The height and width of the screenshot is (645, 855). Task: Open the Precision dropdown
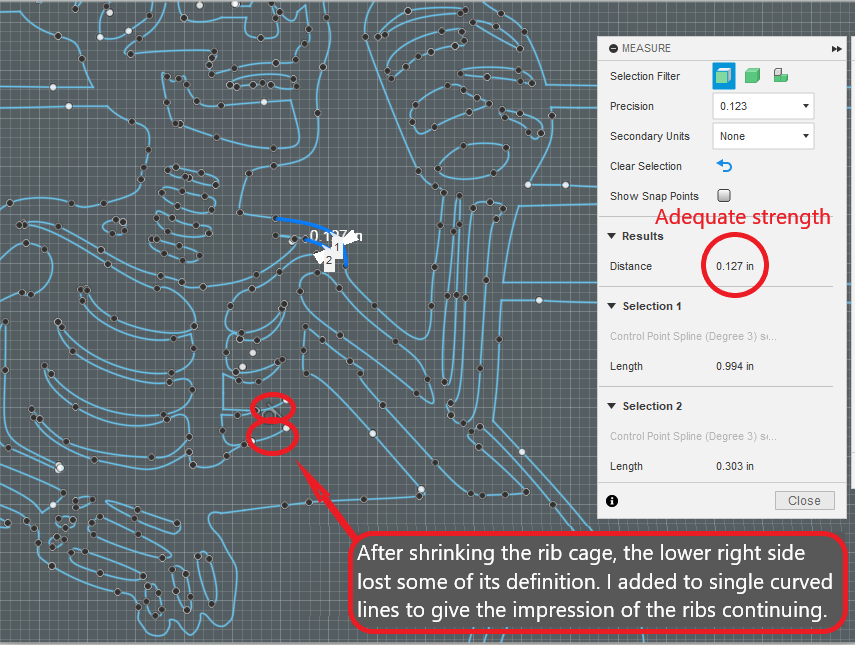763,106
